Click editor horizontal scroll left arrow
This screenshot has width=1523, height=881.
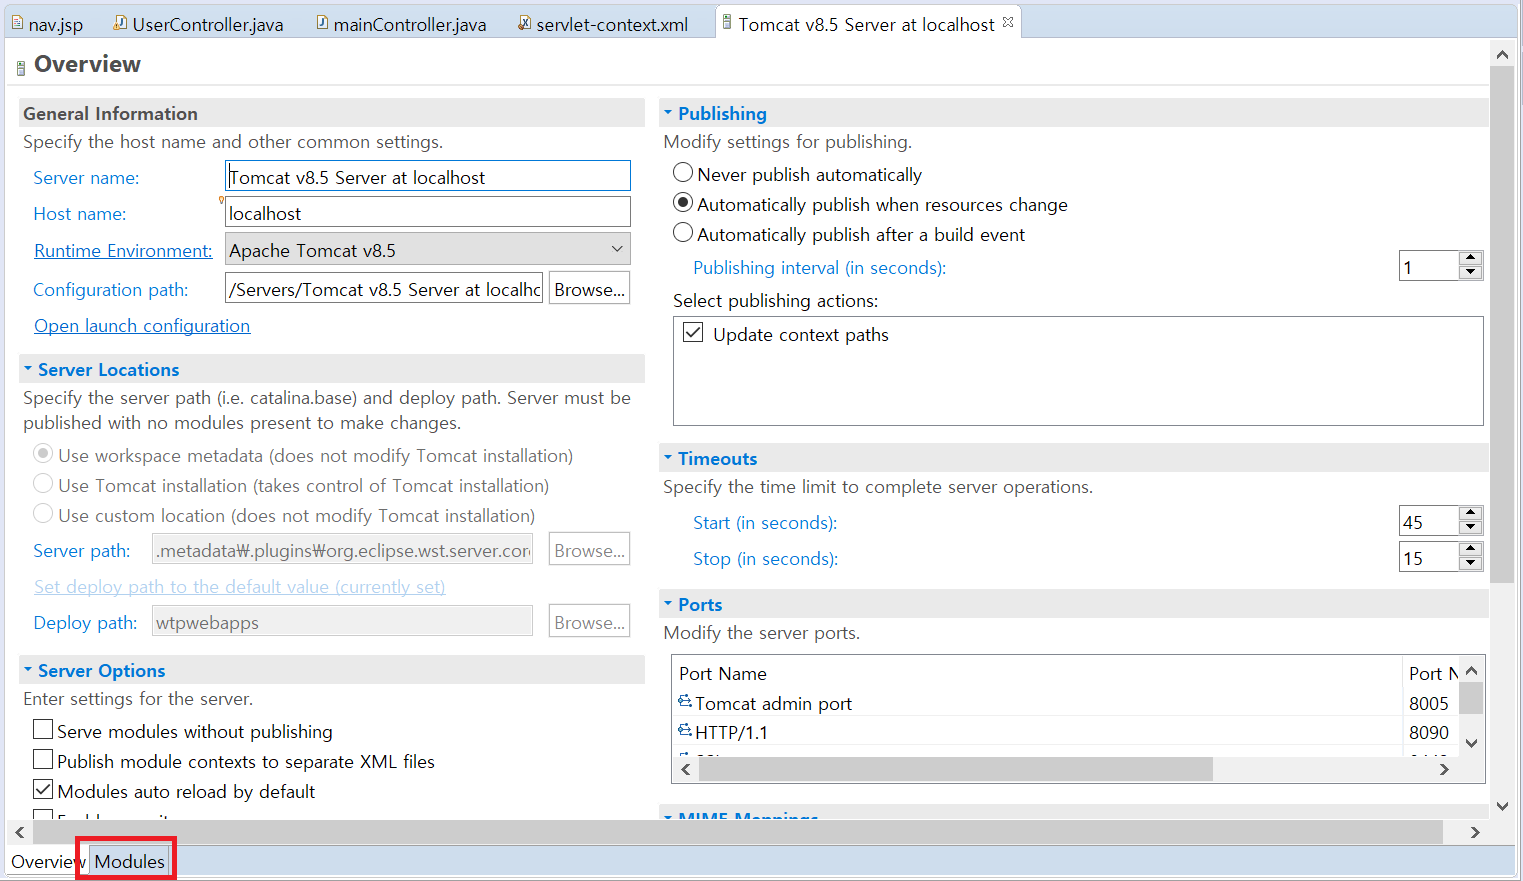pyautogui.click(x=20, y=832)
